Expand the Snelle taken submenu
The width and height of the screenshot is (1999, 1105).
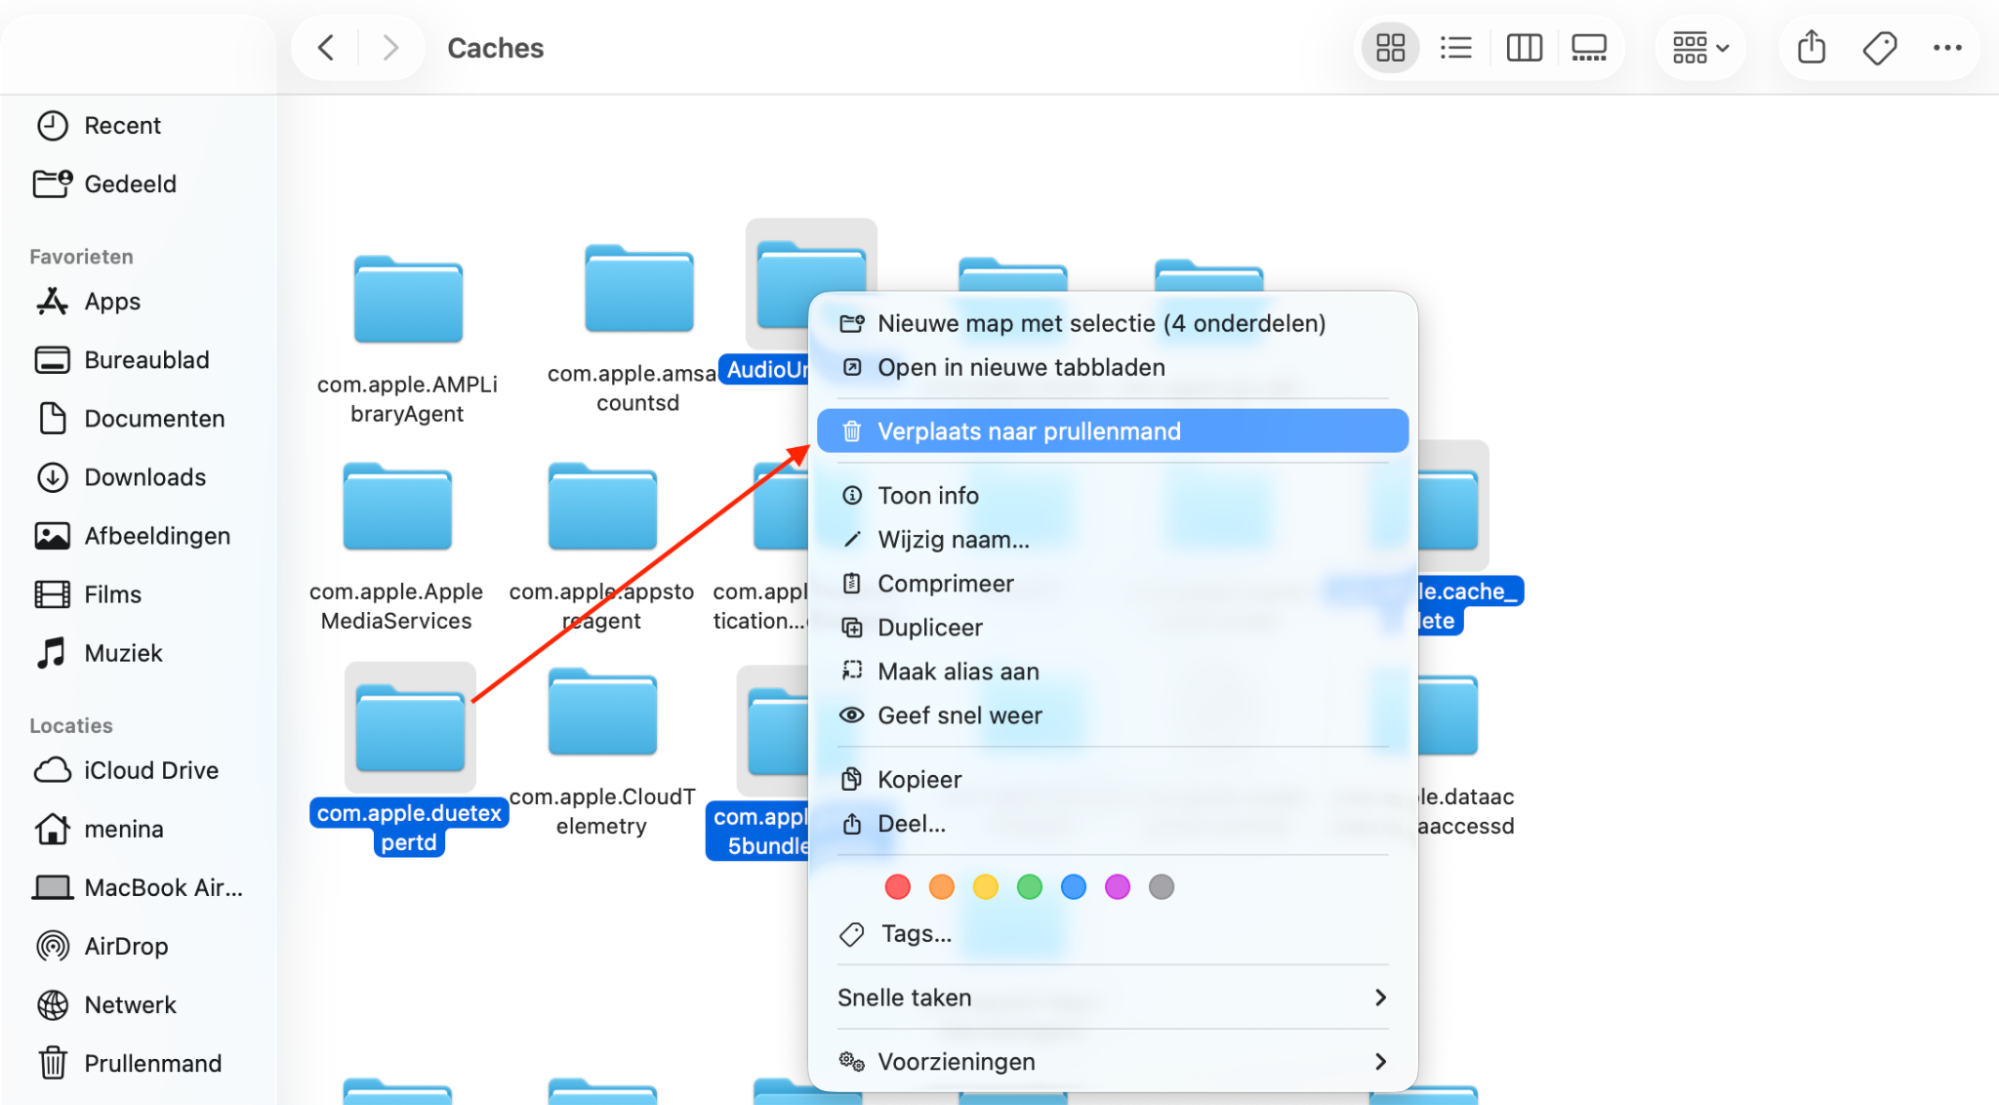1112,997
